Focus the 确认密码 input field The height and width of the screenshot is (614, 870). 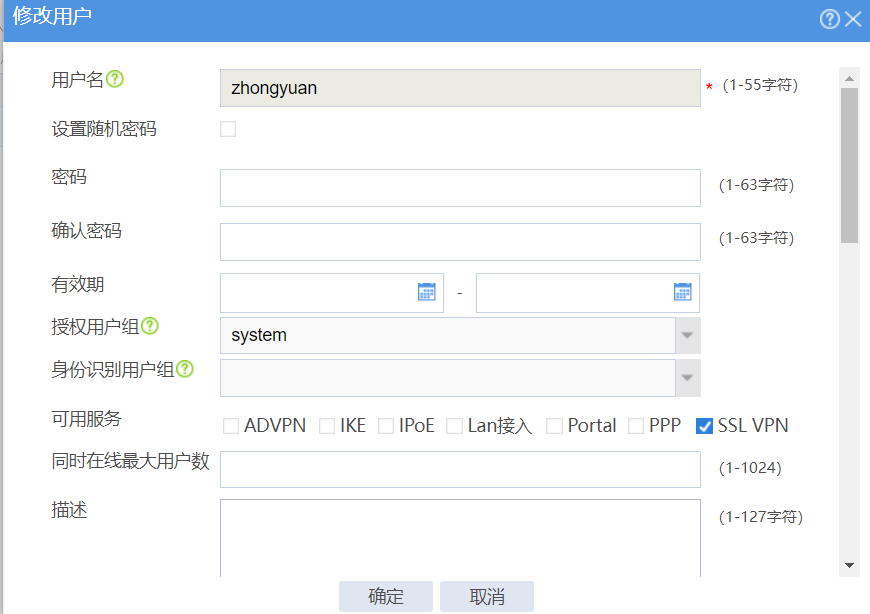(x=460, y=242)
